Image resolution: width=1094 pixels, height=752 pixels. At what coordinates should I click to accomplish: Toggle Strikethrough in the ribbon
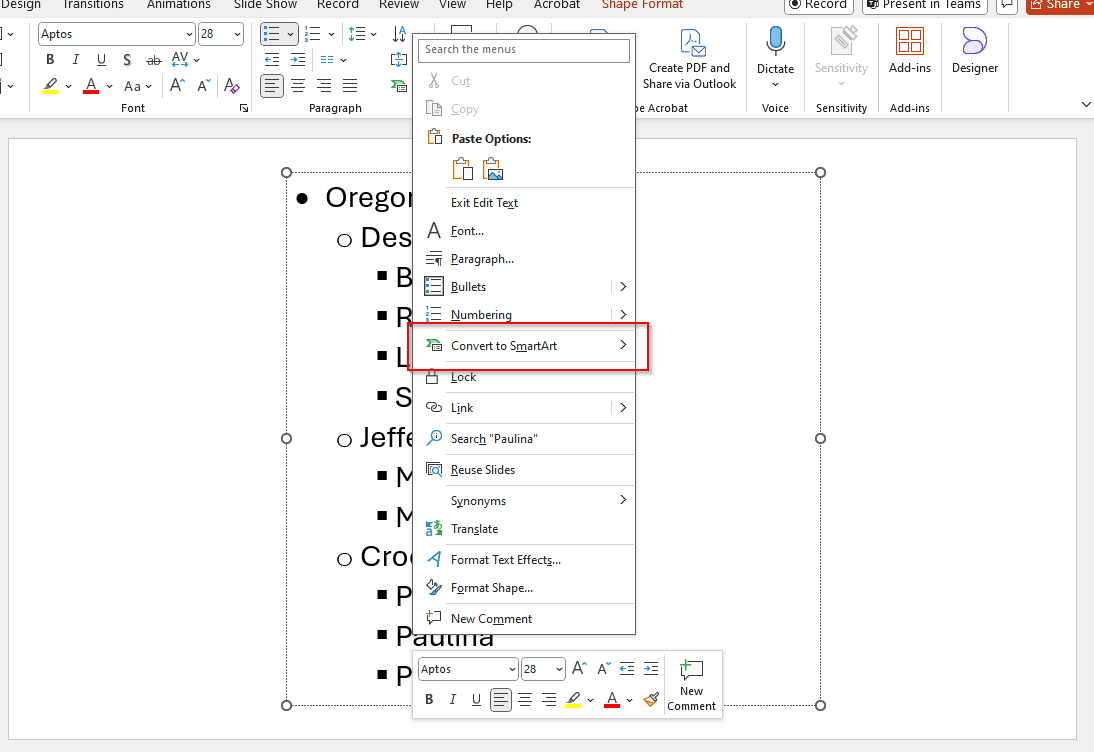point(153,60)
